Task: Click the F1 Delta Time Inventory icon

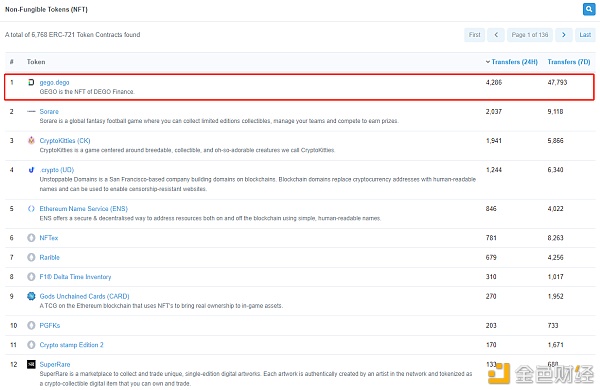Action: (x=31, y=277)
